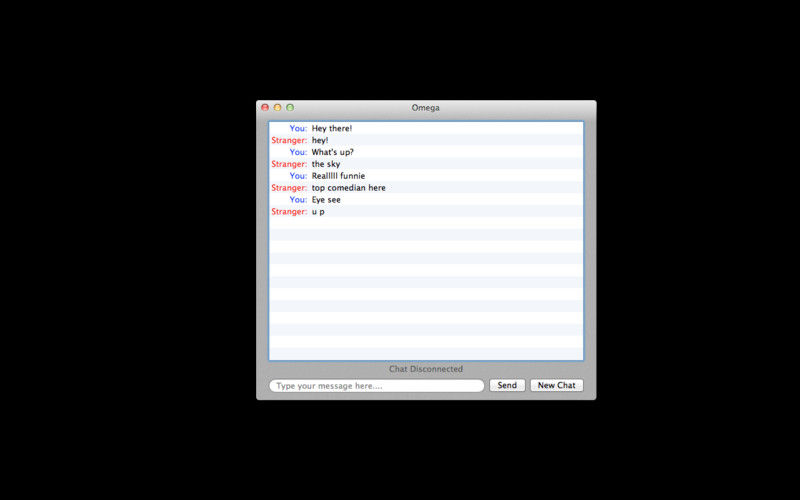800x500 pixels.
Task: Click the 'Omega' window title
Action: pos(426,108)
